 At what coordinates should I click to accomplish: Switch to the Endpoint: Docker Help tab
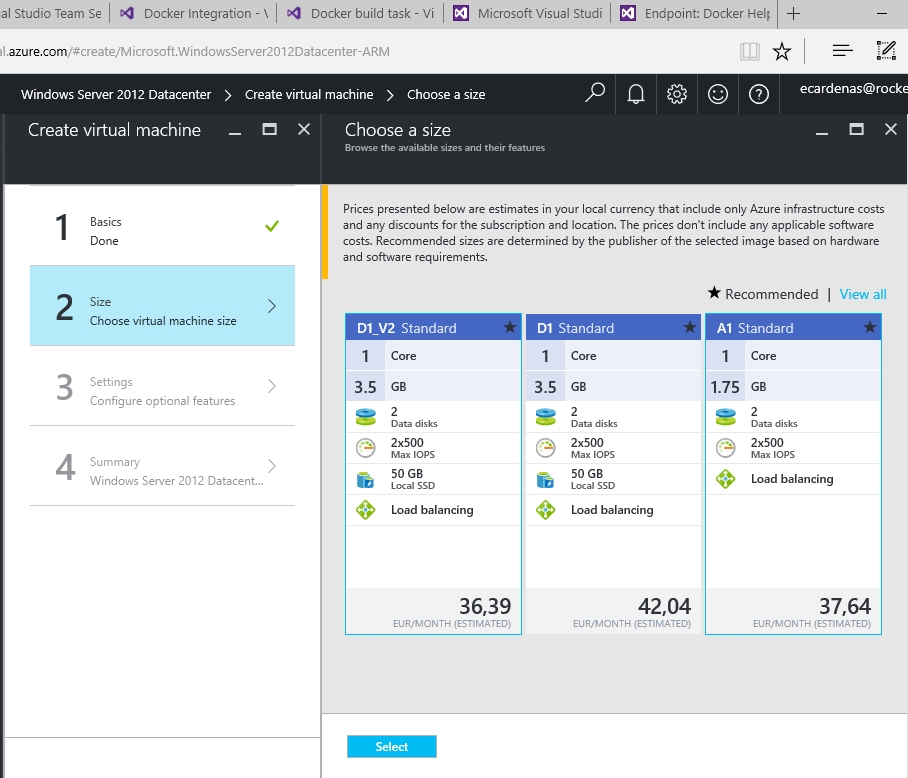(x=694, y=13)
